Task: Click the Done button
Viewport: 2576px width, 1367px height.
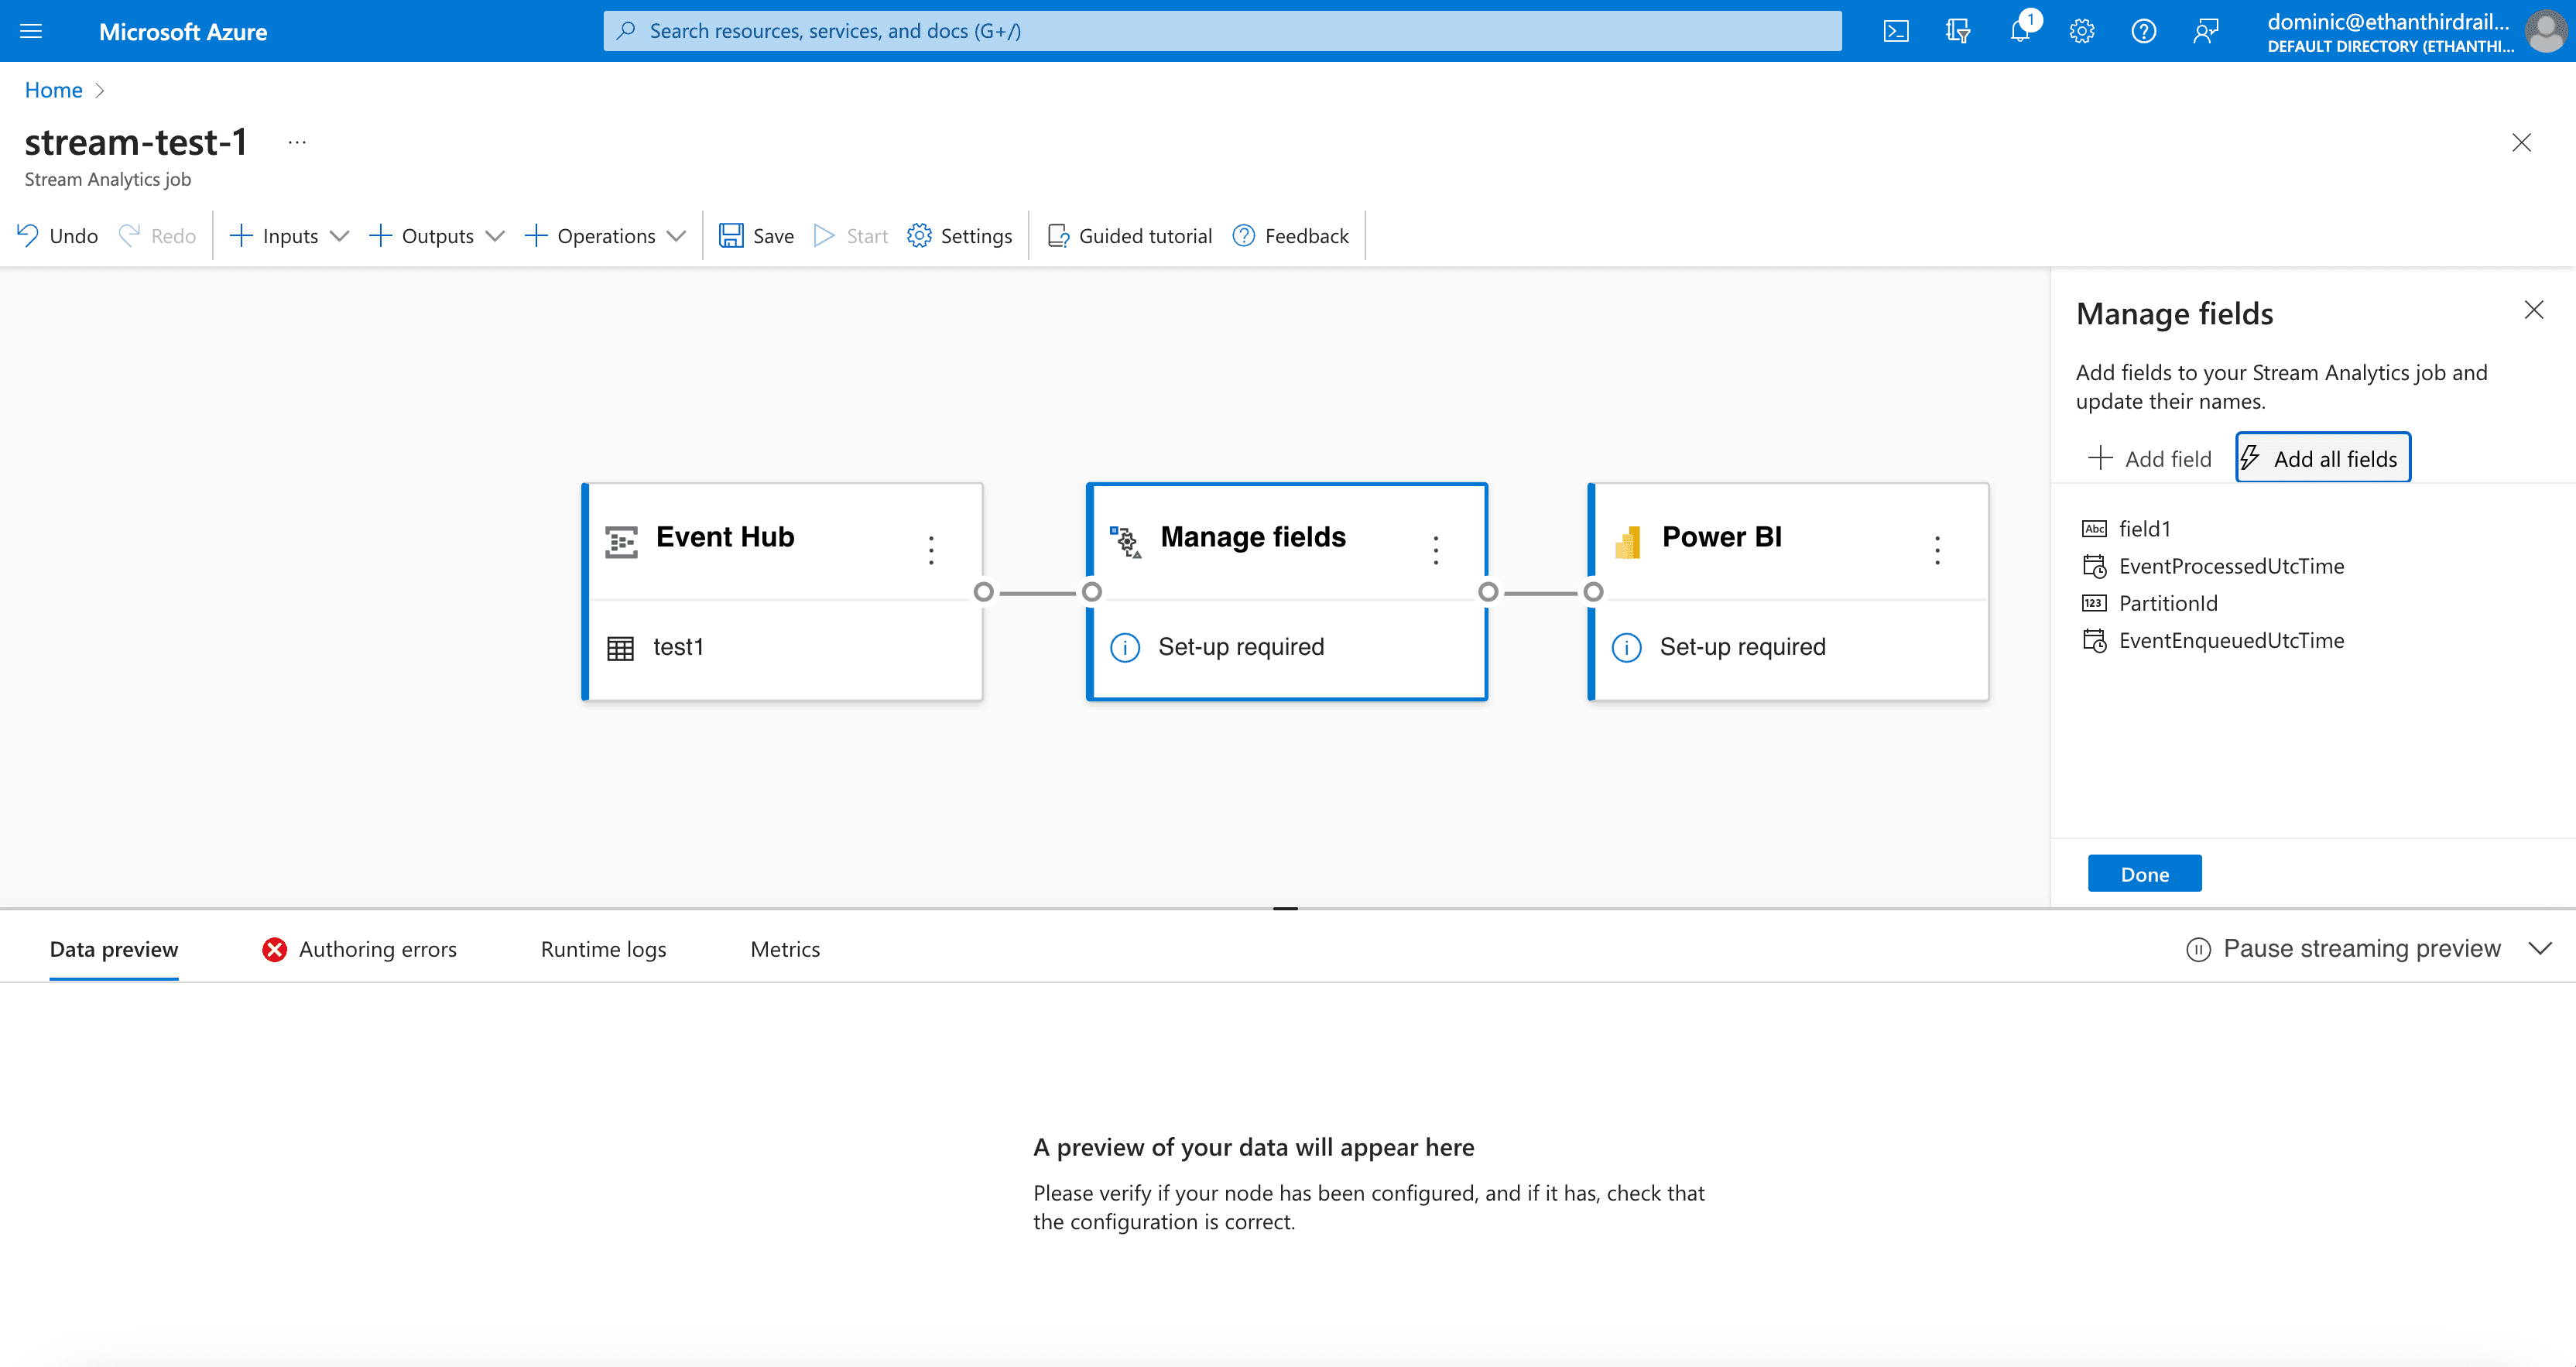Action: coord(2144,874)
